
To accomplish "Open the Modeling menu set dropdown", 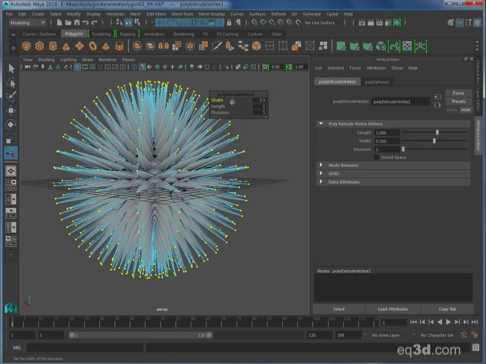I will coord(27,23).
